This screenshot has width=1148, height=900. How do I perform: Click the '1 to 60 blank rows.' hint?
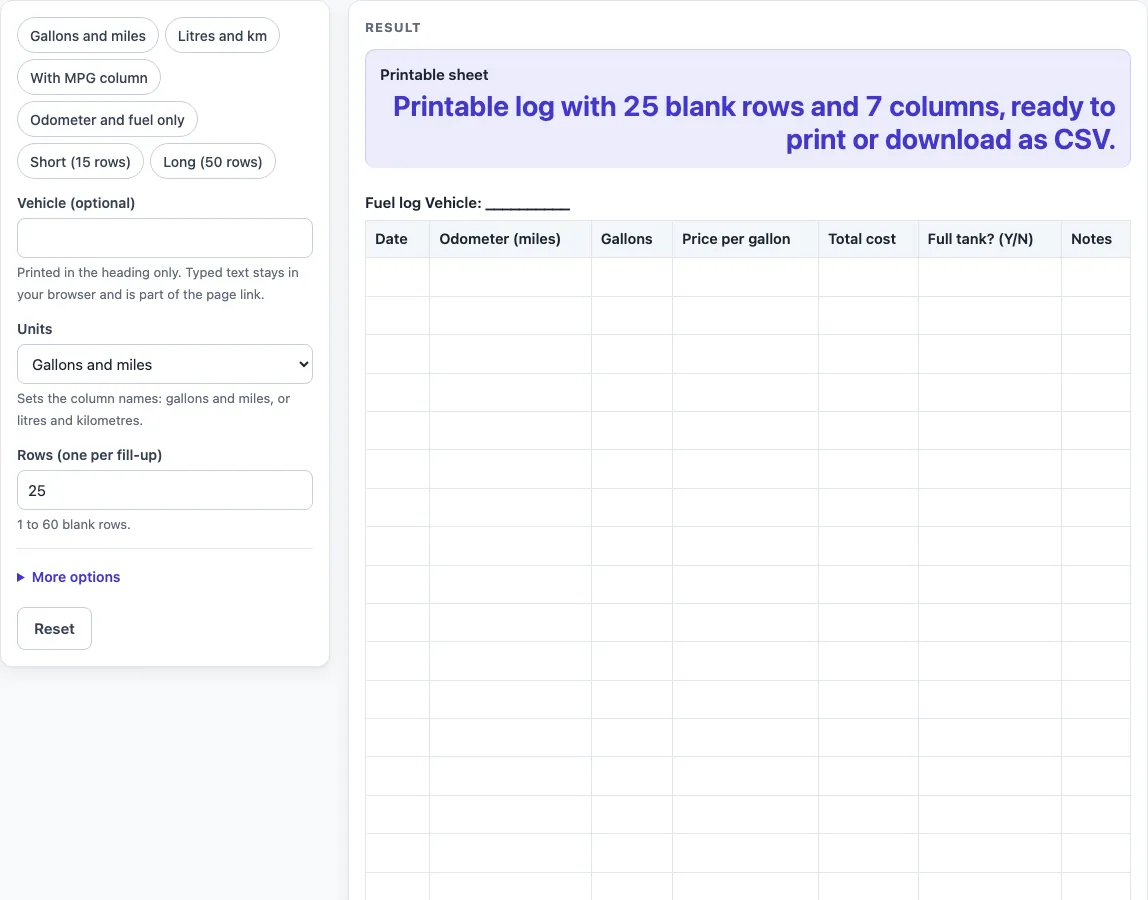click(x=74, y=524)
